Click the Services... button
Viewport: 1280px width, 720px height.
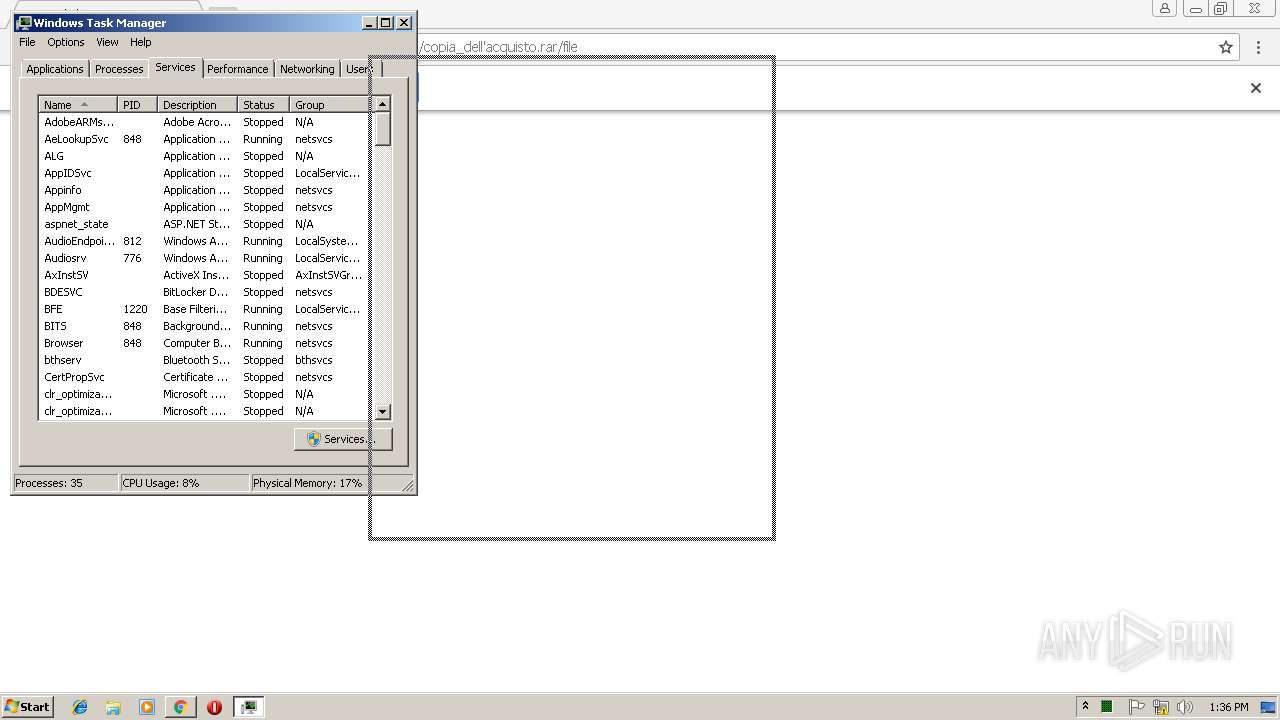[343, 439]
